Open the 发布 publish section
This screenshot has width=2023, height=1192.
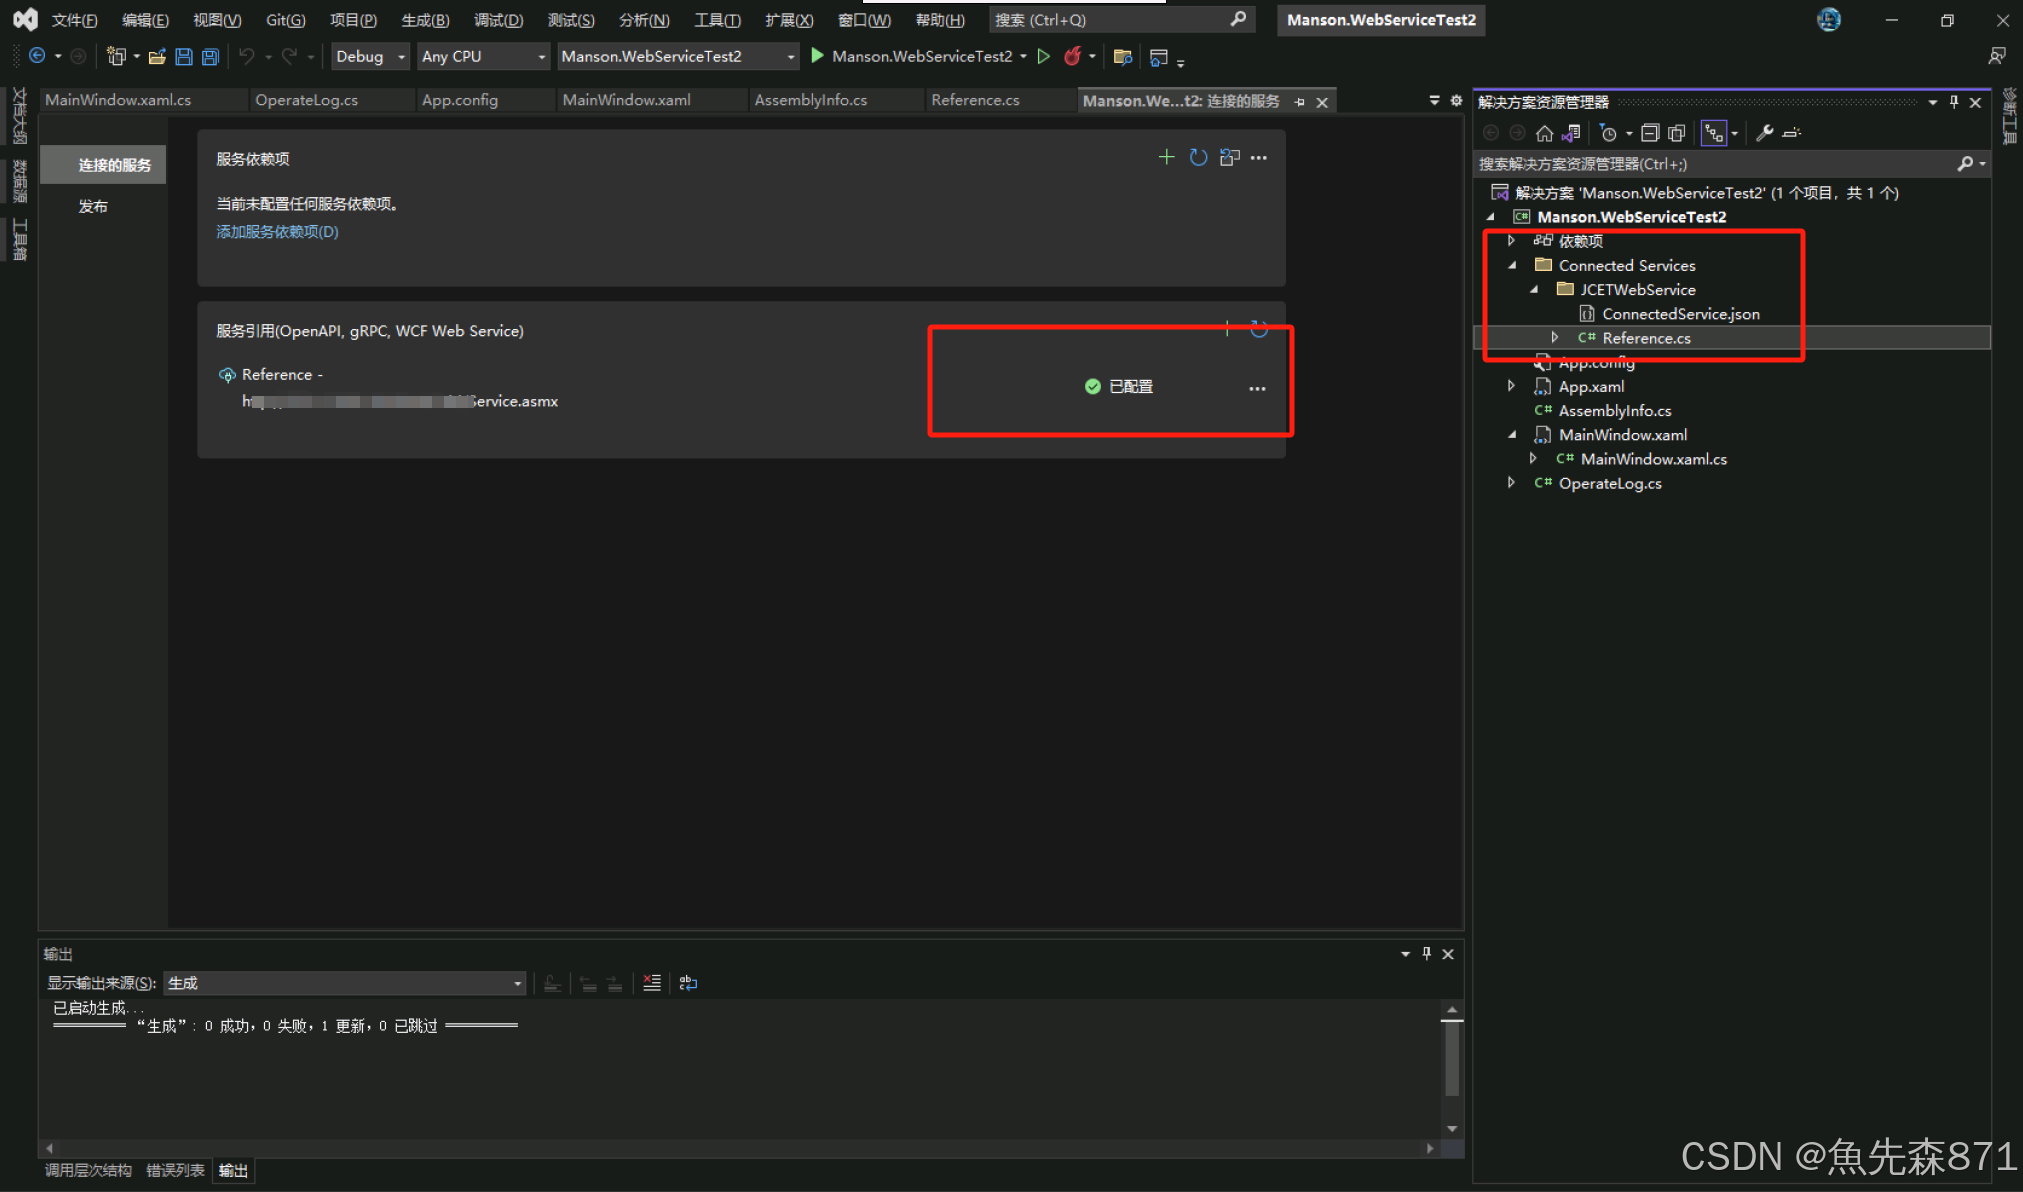93,206
